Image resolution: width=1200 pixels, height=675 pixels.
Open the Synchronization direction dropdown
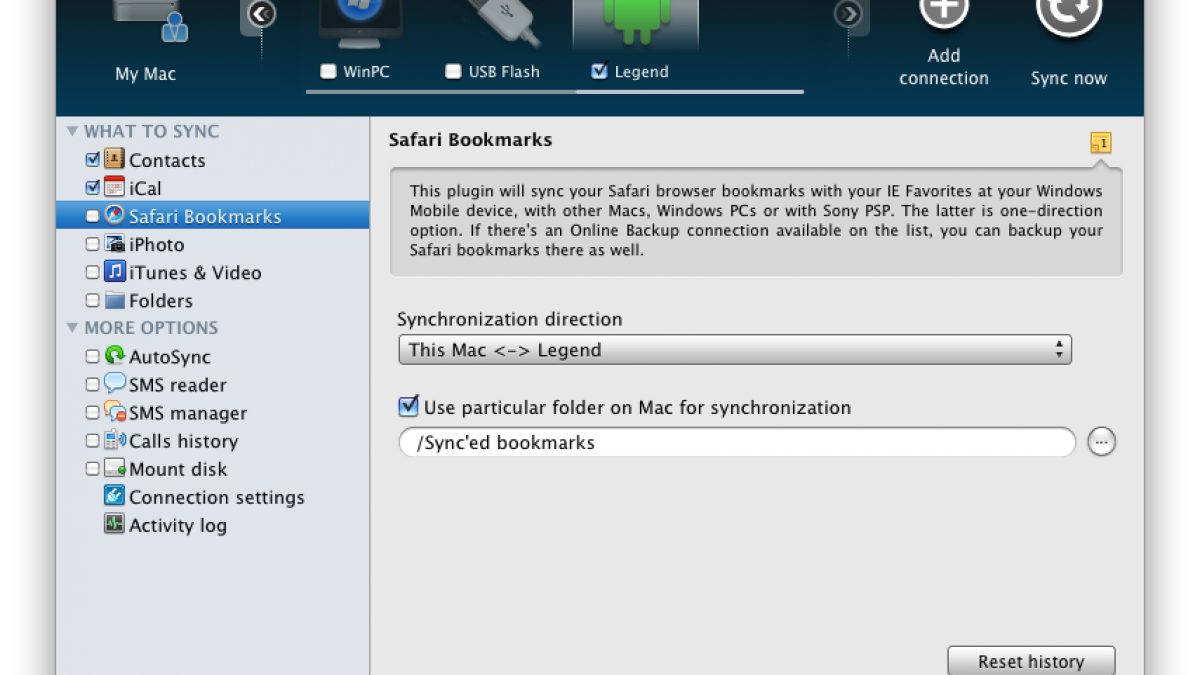734,350
